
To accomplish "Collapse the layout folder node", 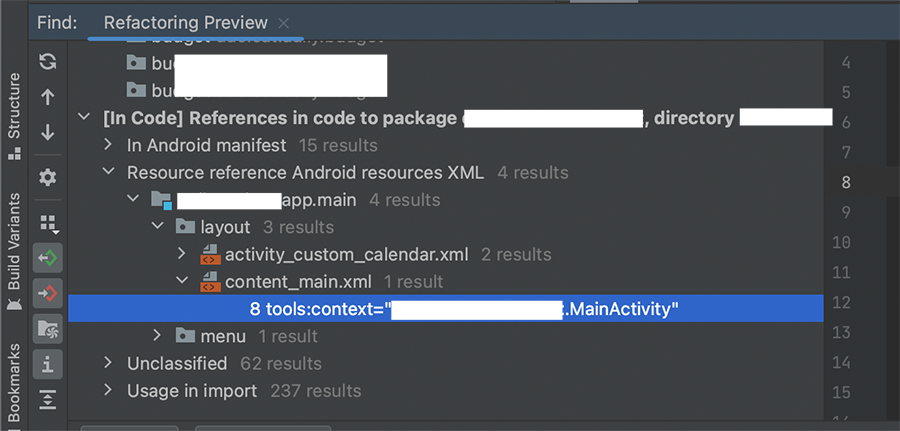I will [159, 227].
